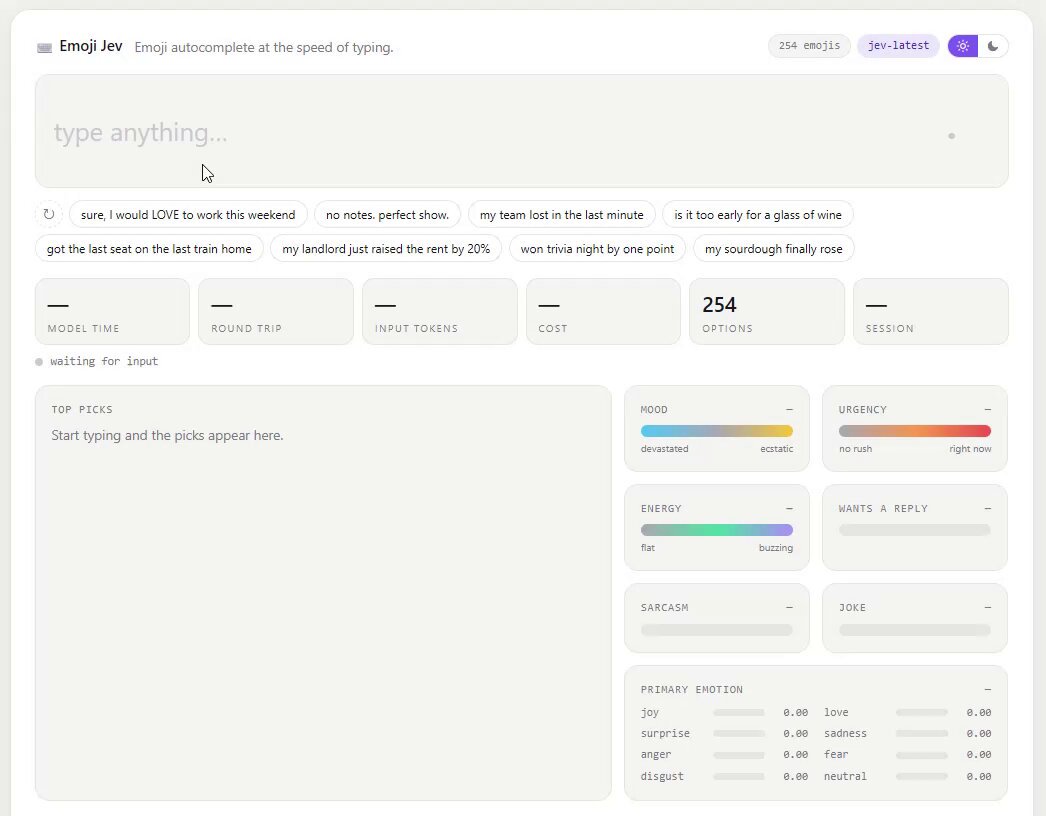1046x816 pixels.
Task: Click the 'joy' emotion label
Action: pyautogui.click(x=650, y=713)
